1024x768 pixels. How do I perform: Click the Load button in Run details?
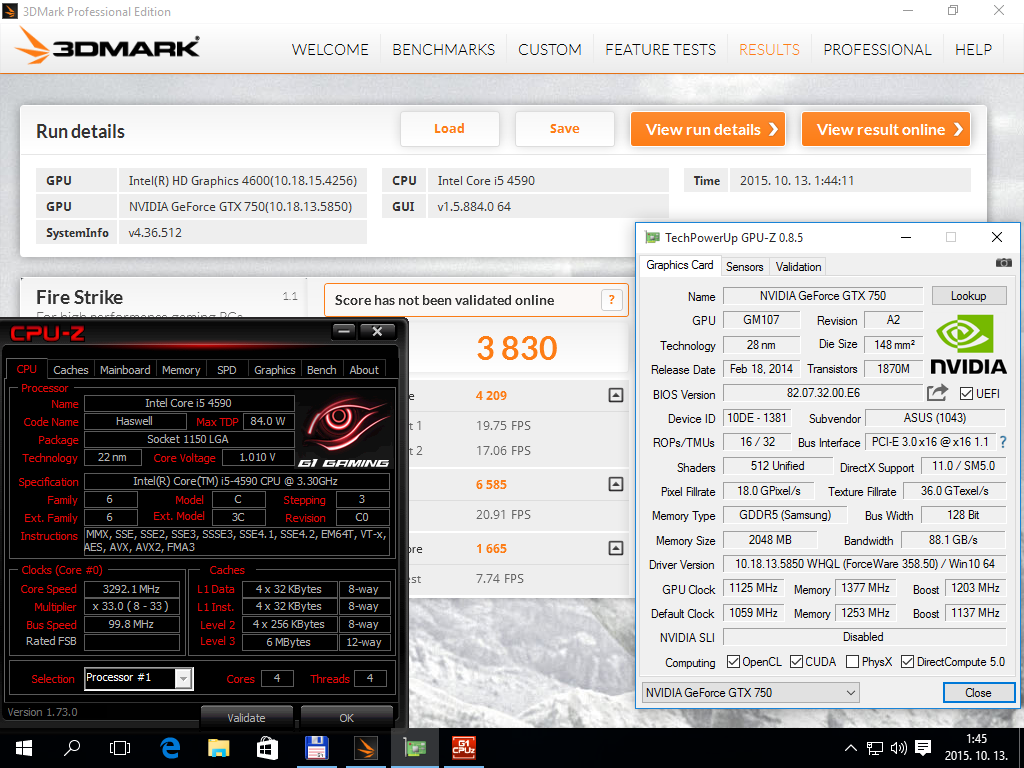tap(449, 129)
